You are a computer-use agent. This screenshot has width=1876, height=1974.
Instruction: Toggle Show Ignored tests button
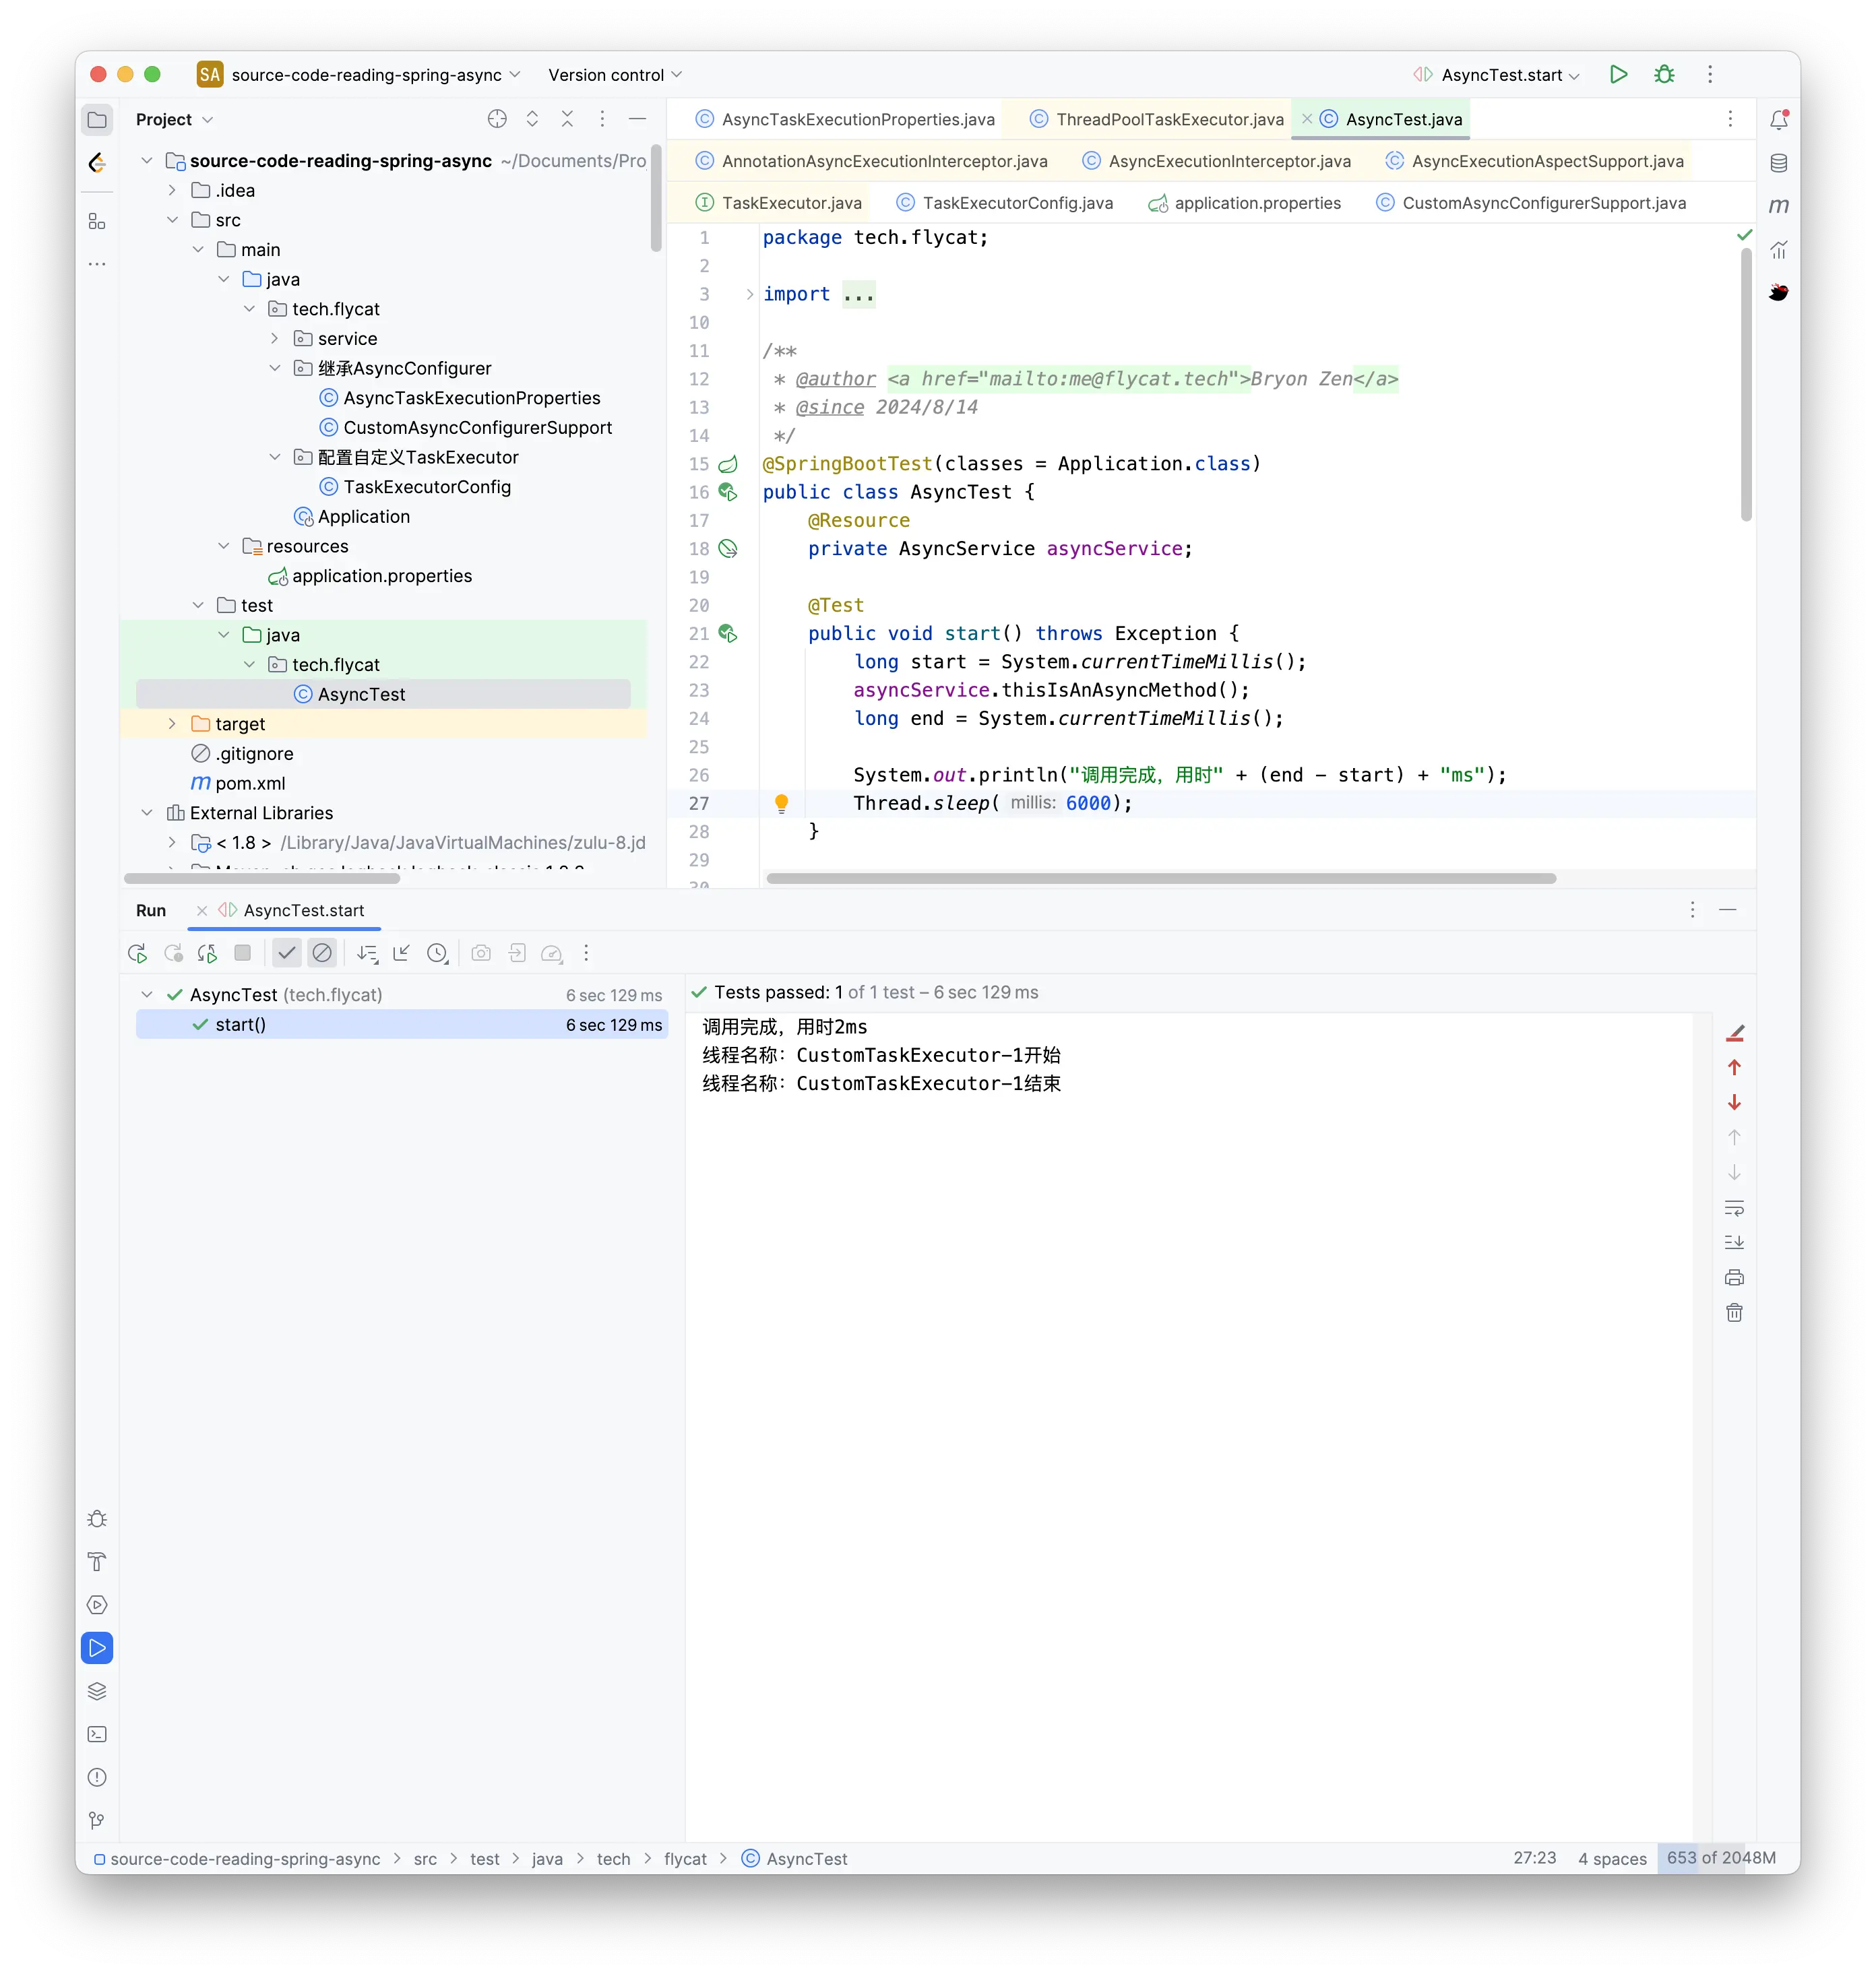[322, 953]
